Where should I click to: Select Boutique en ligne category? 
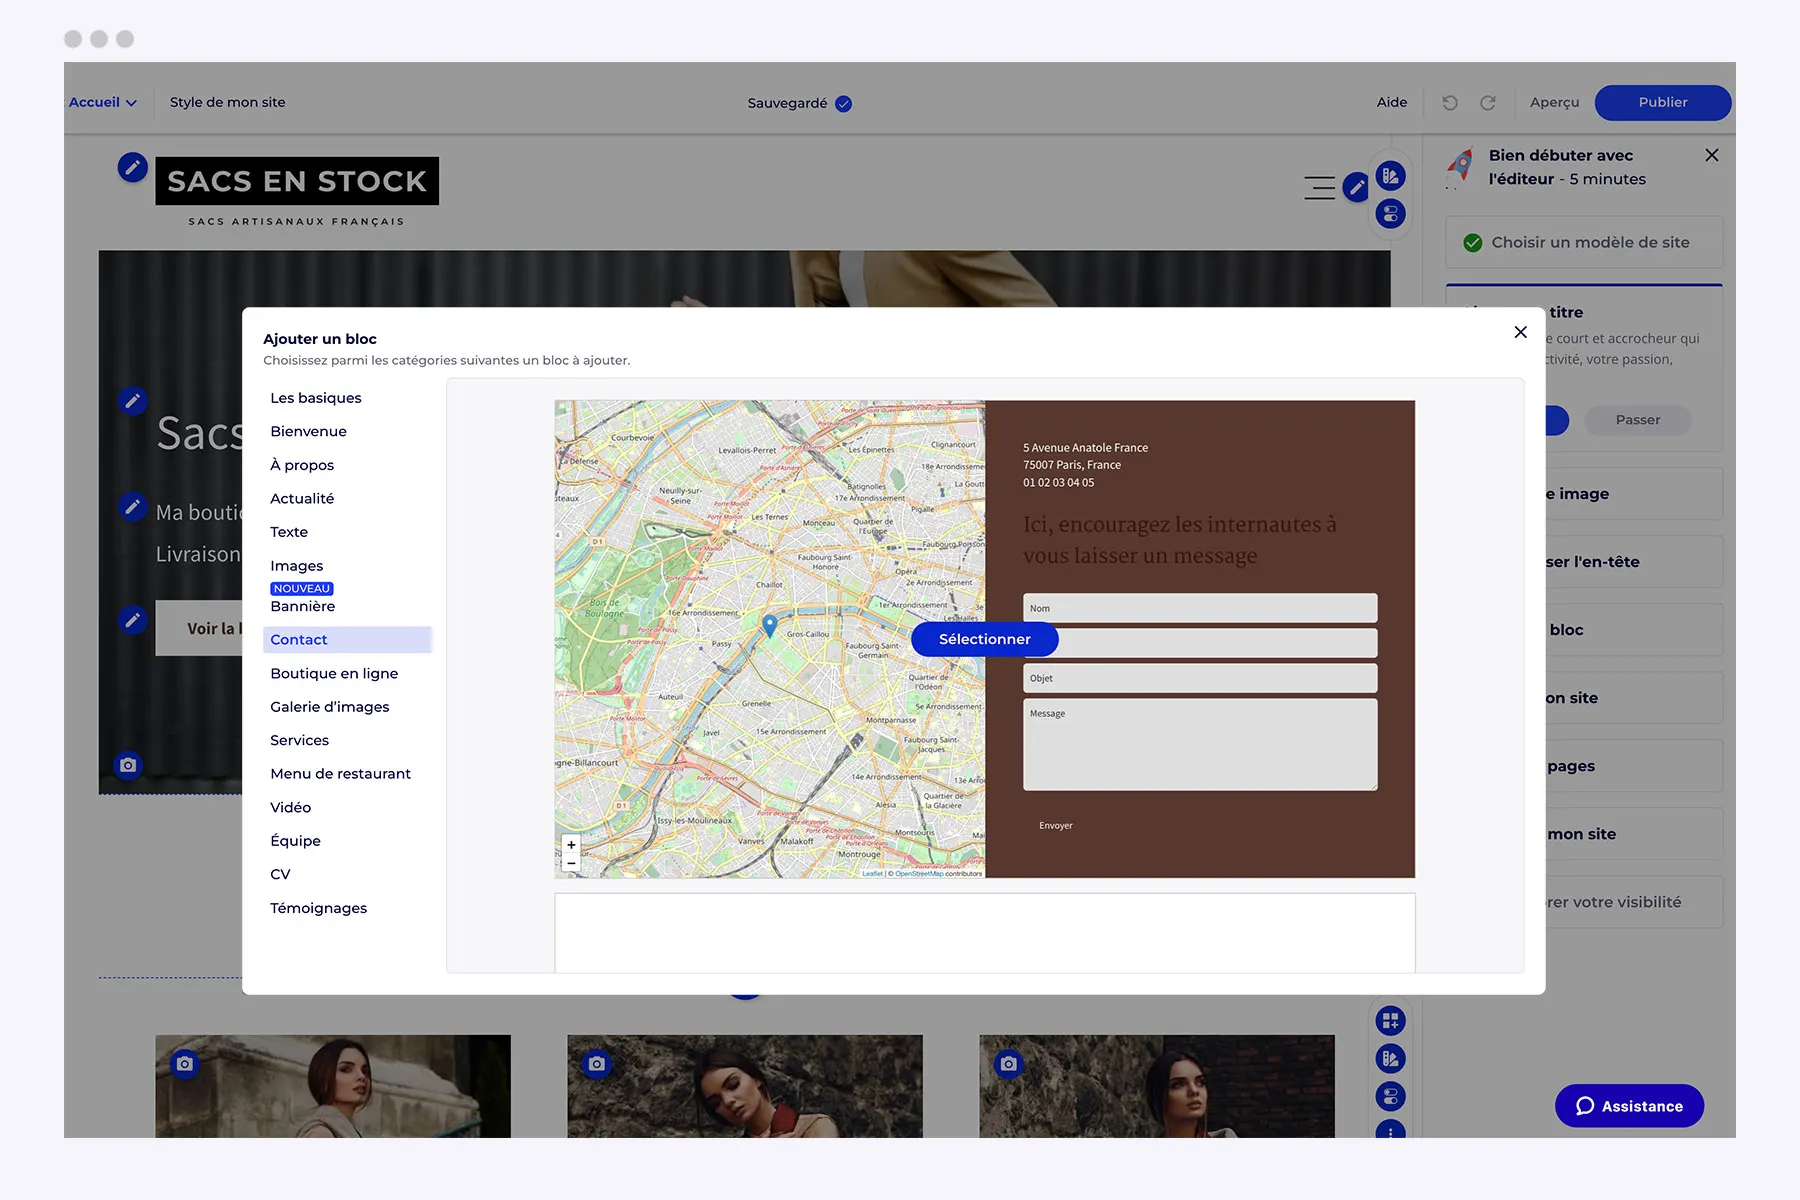pos(334,673)
